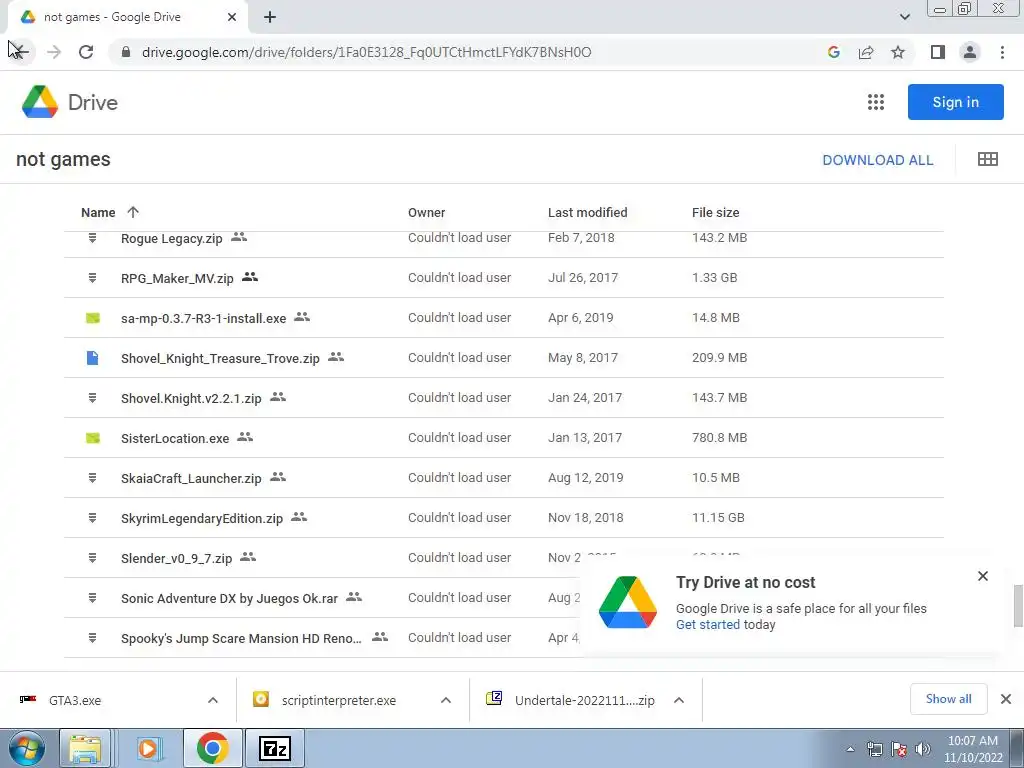
Task: Open Chrome three-dot menu
Action: coord(1002,52)
